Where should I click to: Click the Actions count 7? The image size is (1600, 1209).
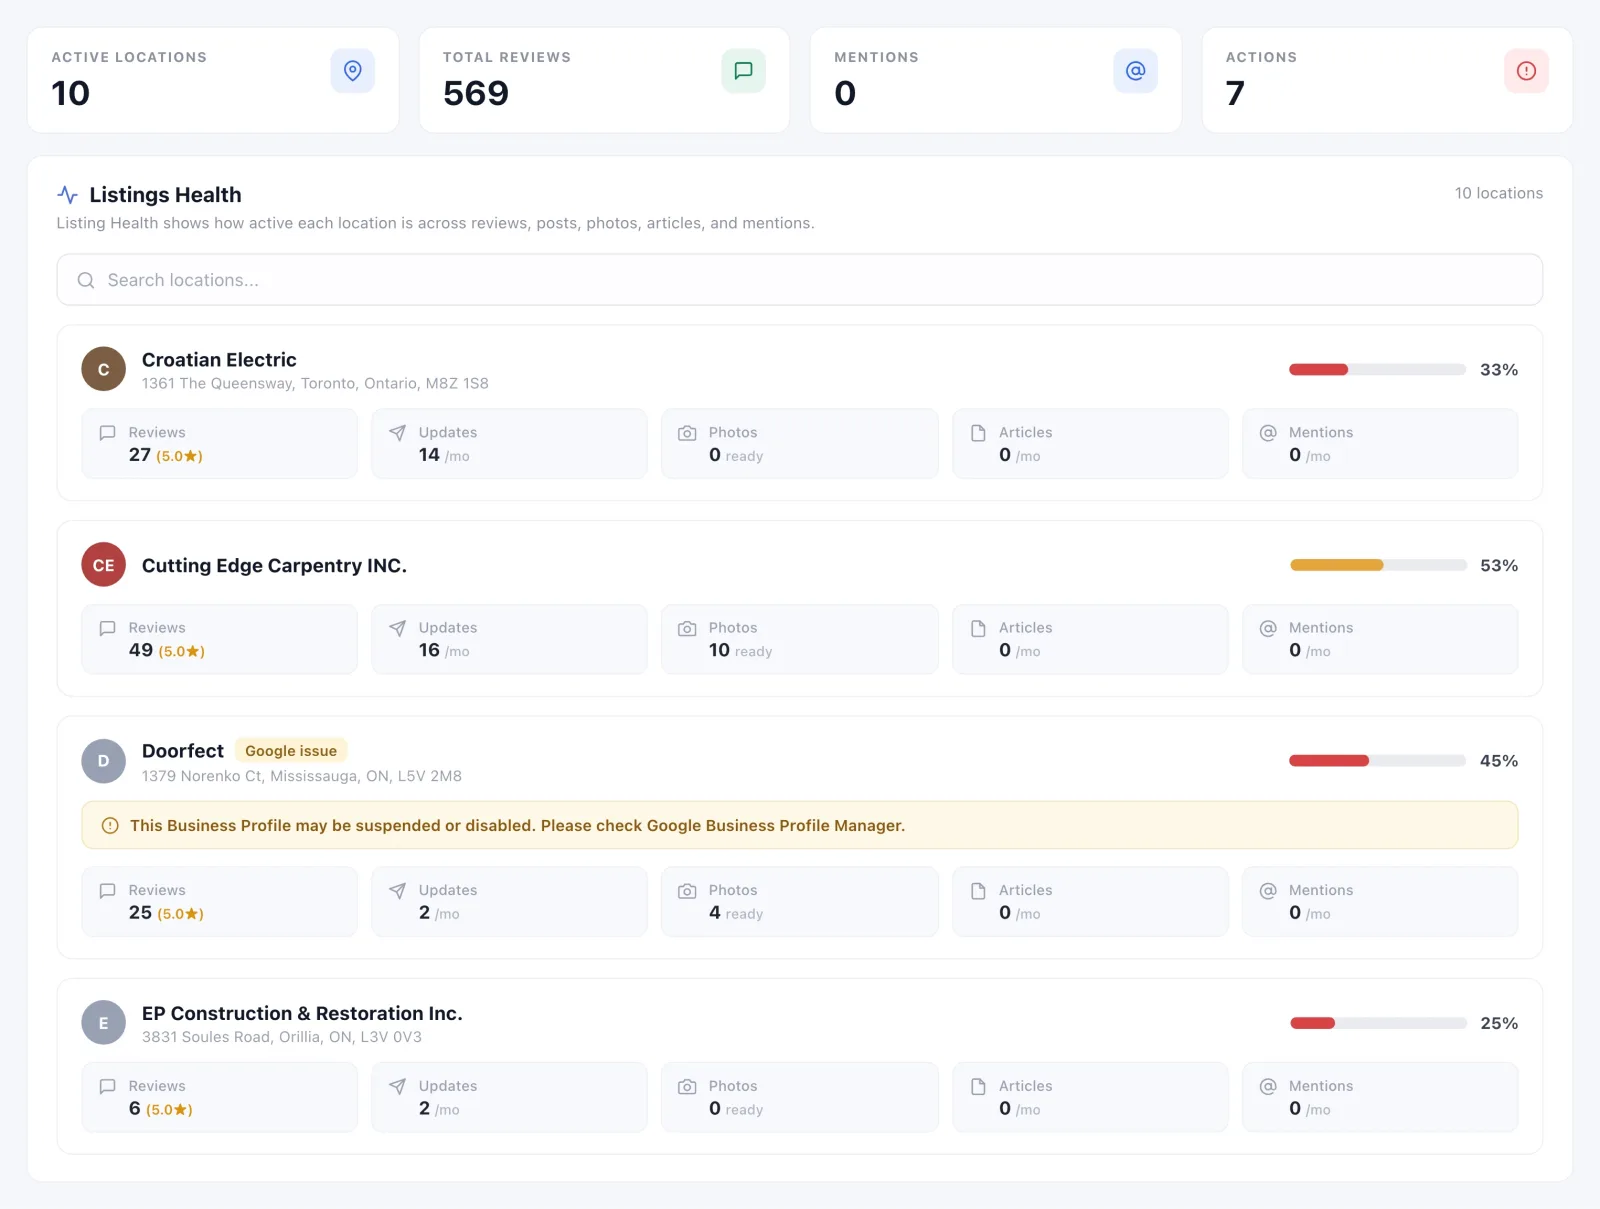coord(1235,94)
